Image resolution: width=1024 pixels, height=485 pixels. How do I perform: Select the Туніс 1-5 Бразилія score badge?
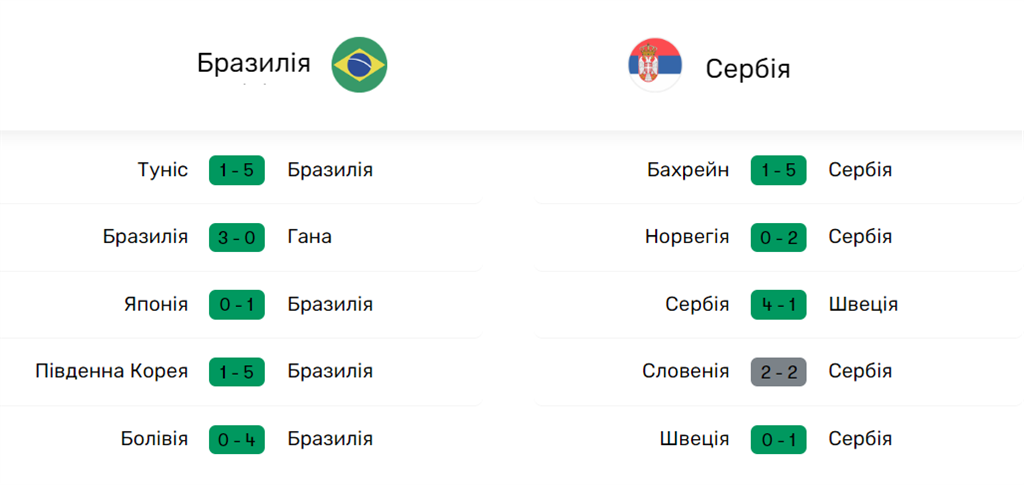coord(236,170)
